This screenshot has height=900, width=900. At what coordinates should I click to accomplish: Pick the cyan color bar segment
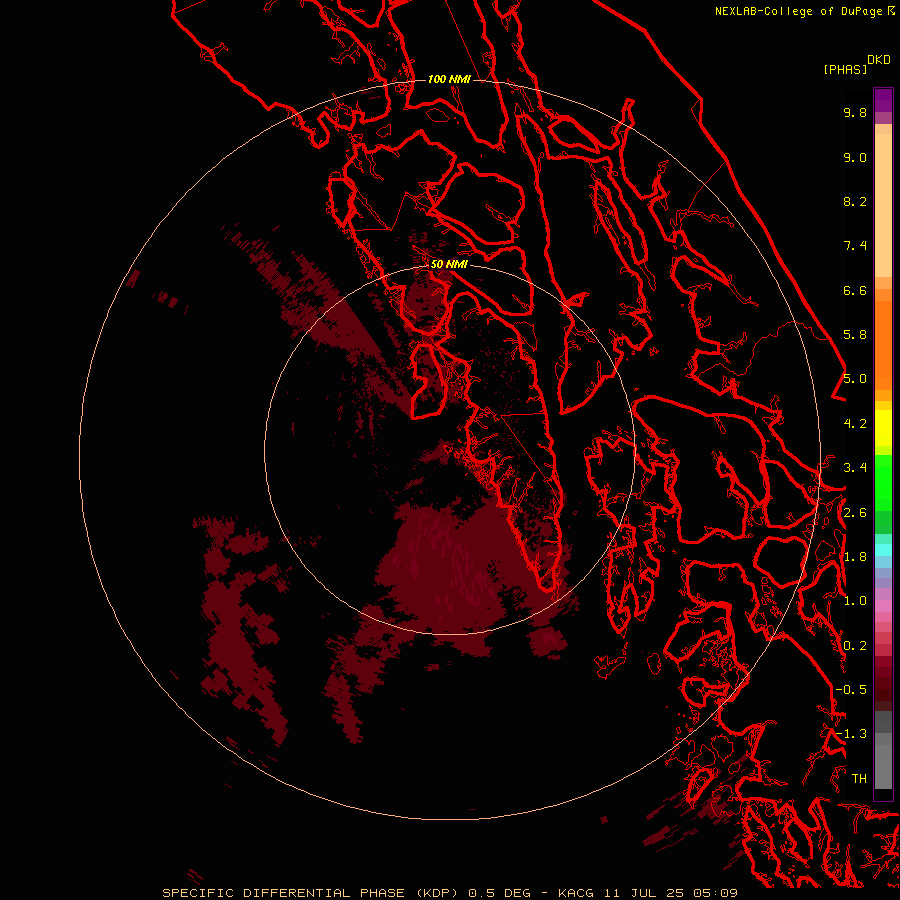click(x=883, y=549)
